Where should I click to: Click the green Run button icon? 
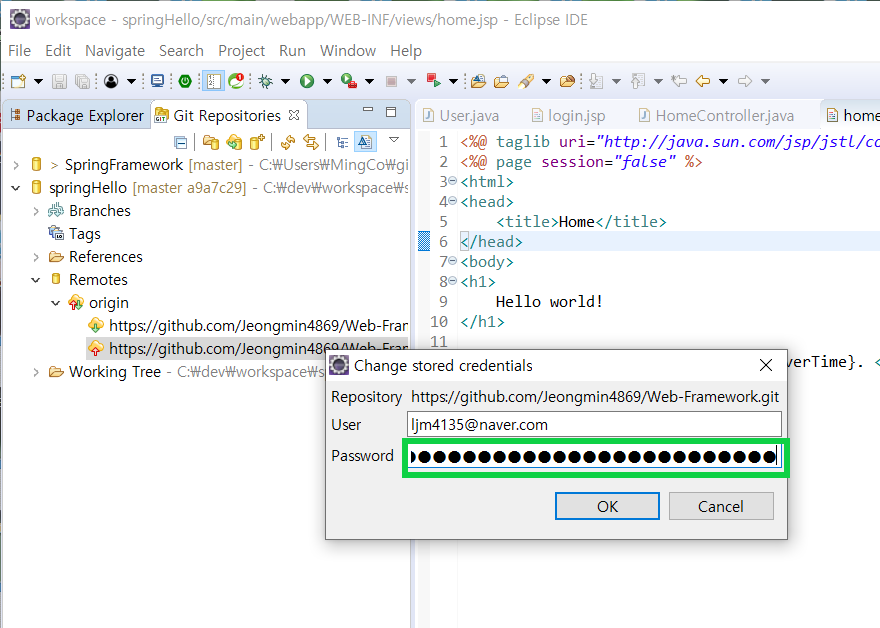pos(306,81)
